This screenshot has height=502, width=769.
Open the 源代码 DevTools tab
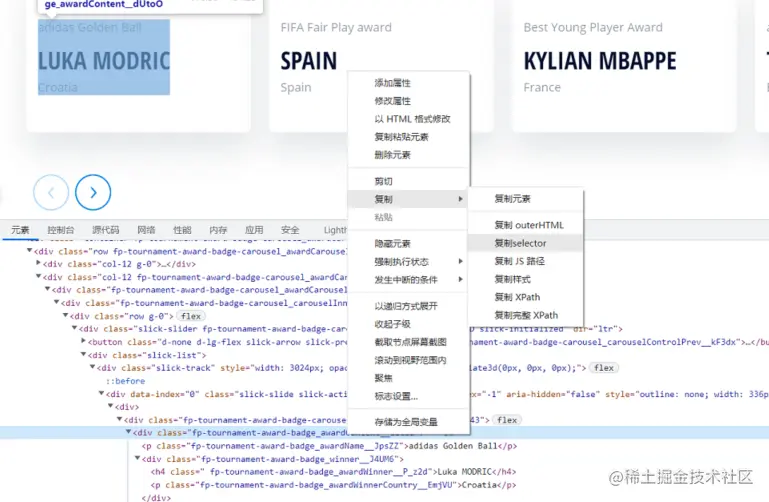(x=105, y=230)
